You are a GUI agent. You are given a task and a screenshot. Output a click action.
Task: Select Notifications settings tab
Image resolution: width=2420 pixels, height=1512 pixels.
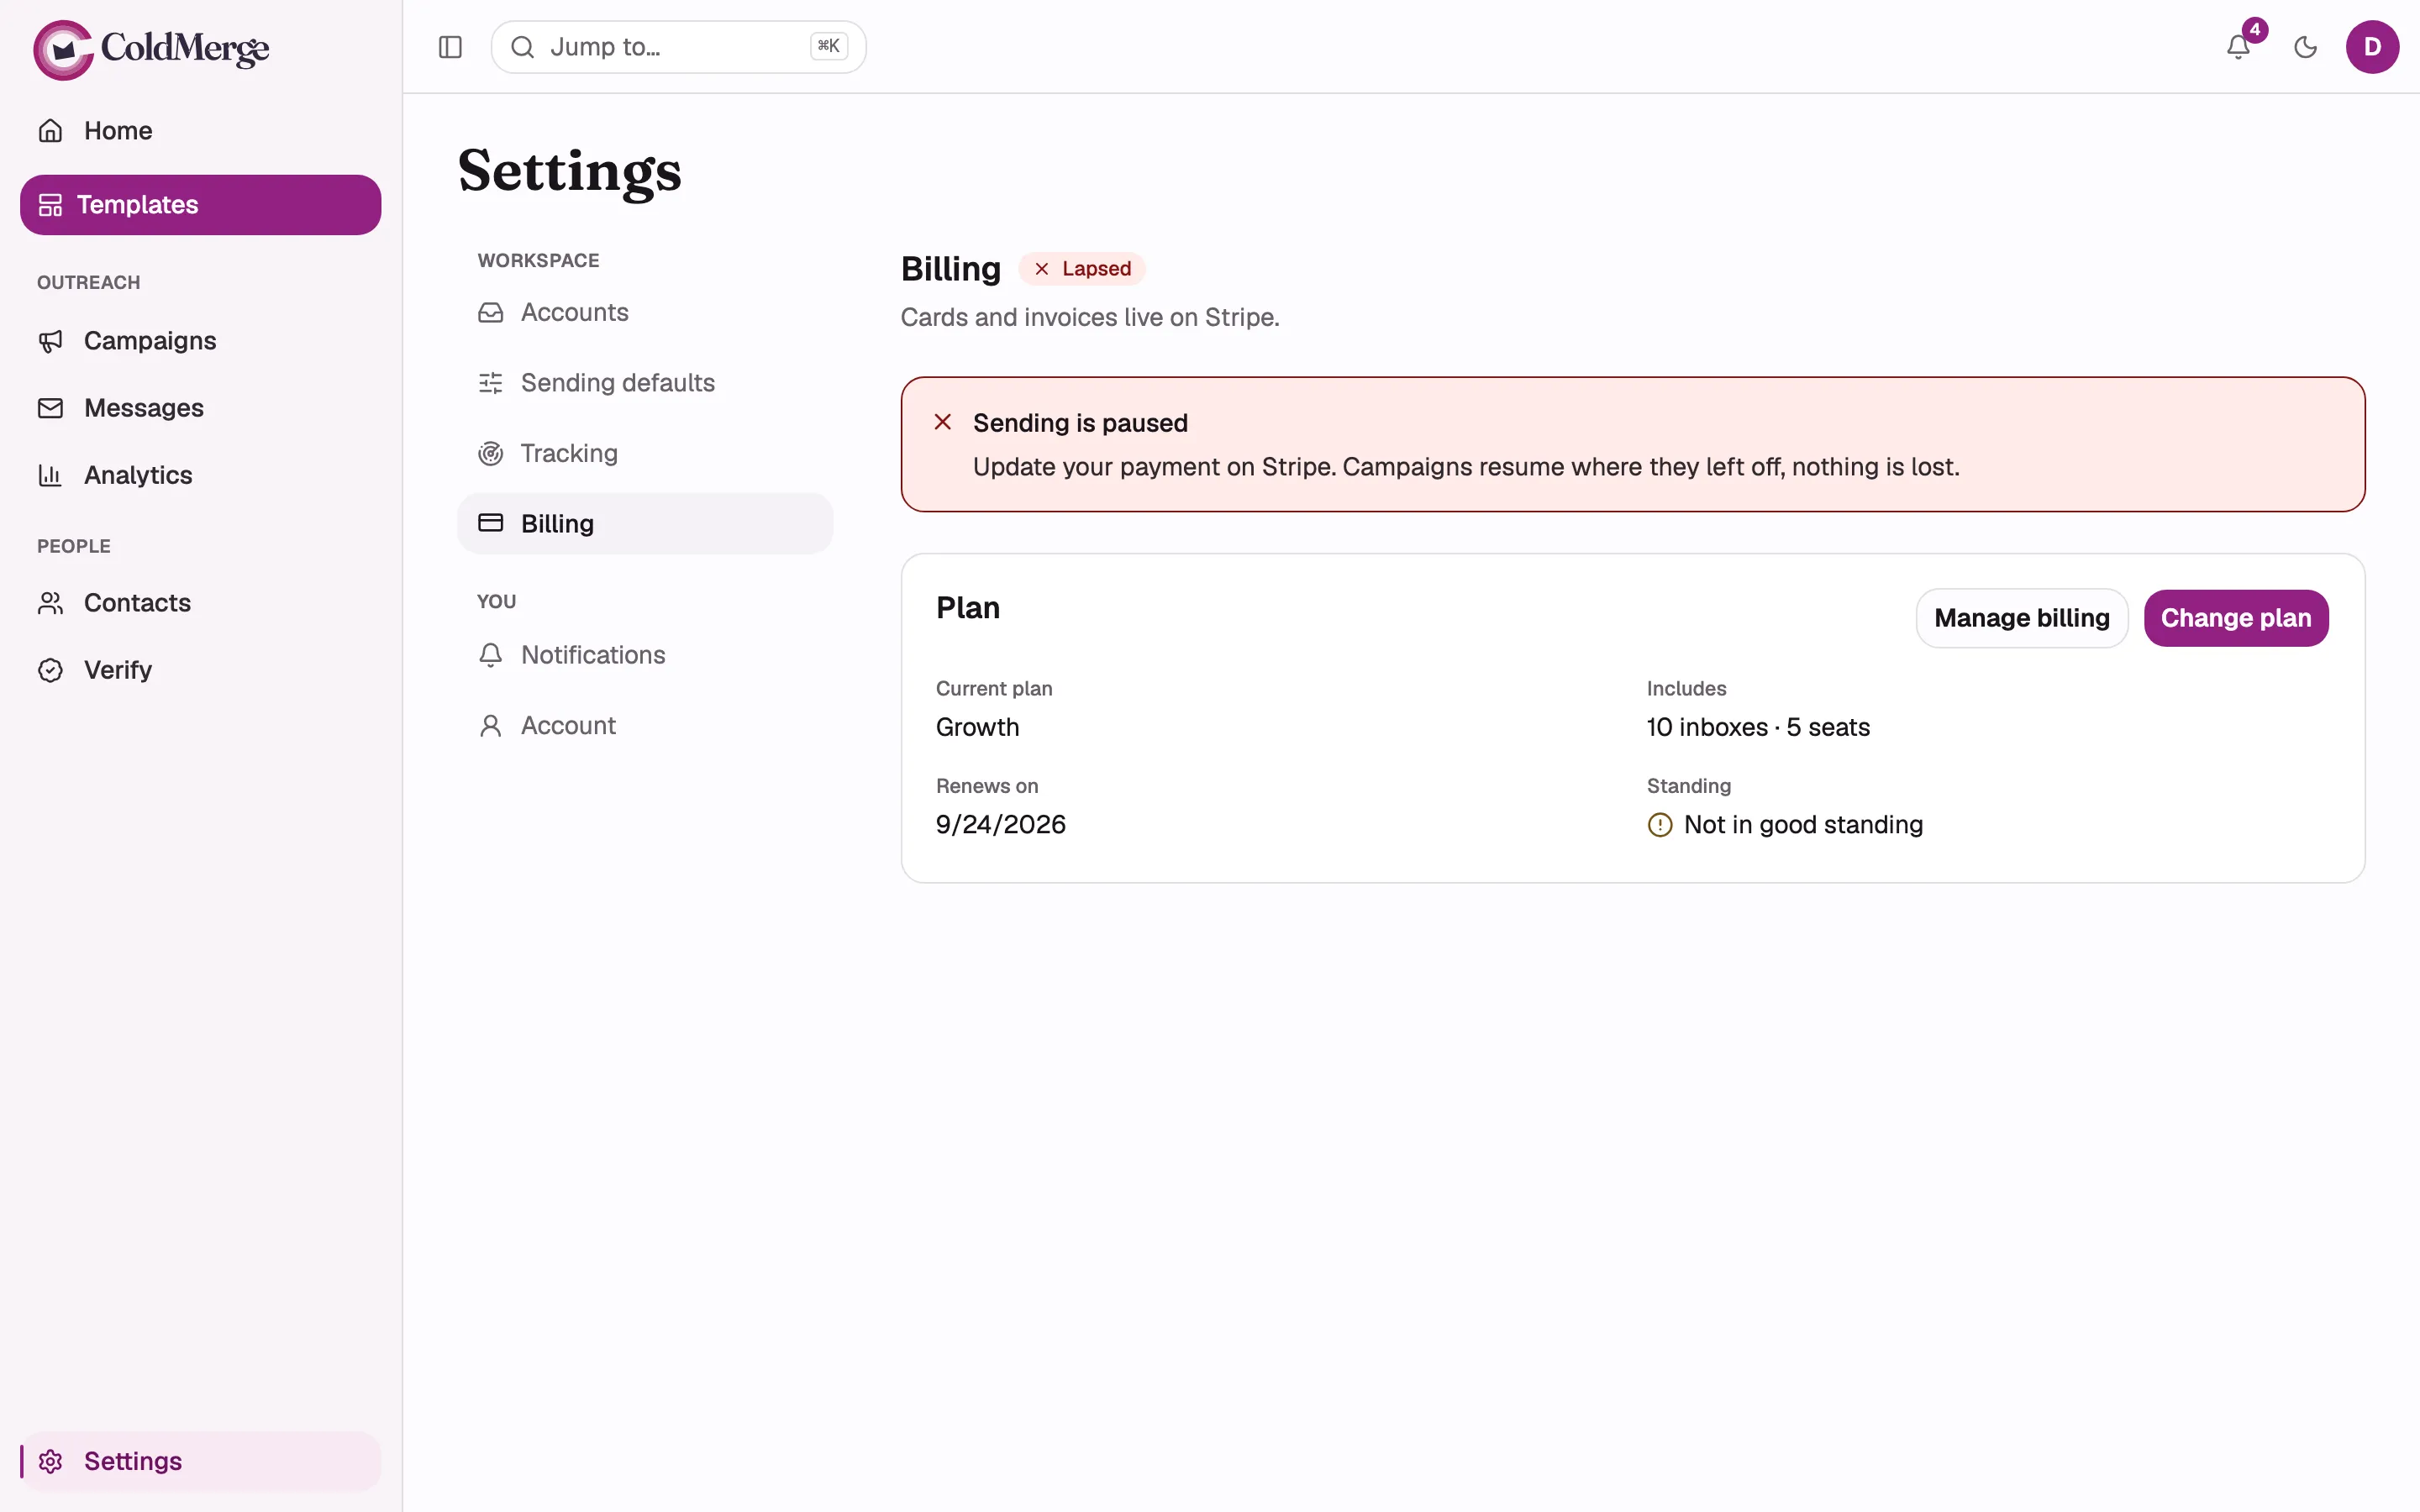[x=645, y=655]
